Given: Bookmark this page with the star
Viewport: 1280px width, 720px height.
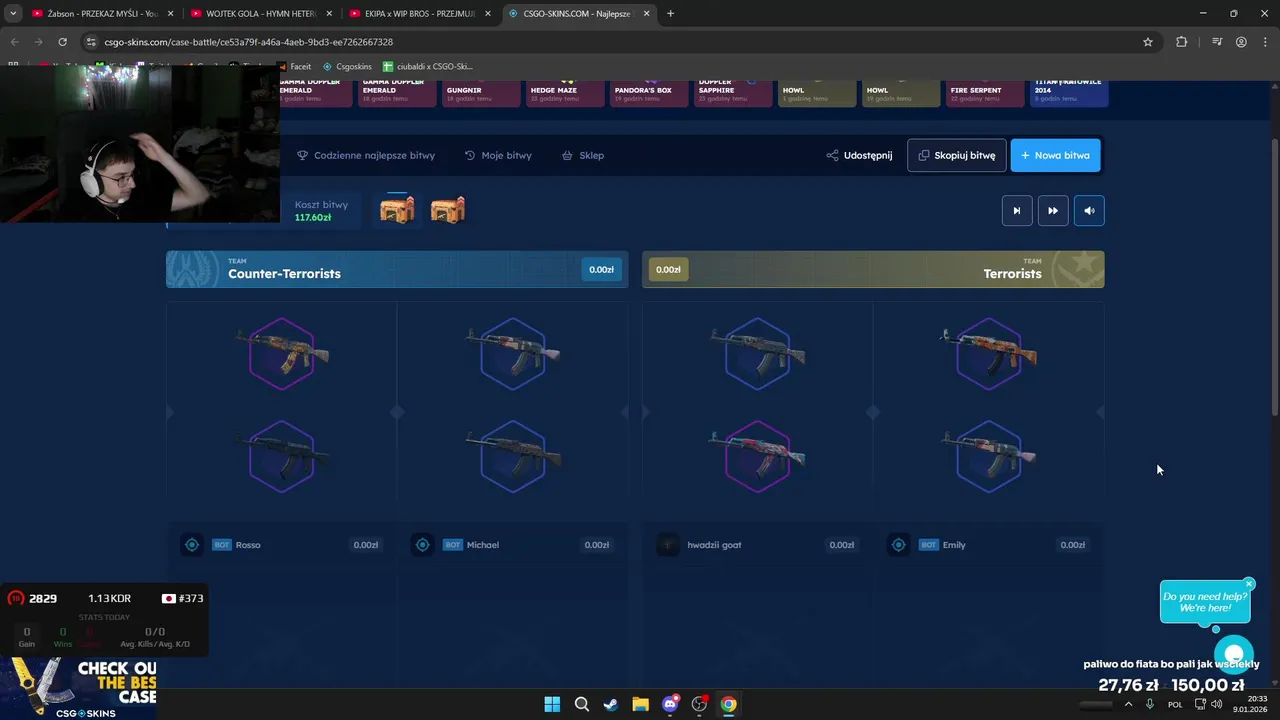Looking at the screenshot, I should [1148, 42].
